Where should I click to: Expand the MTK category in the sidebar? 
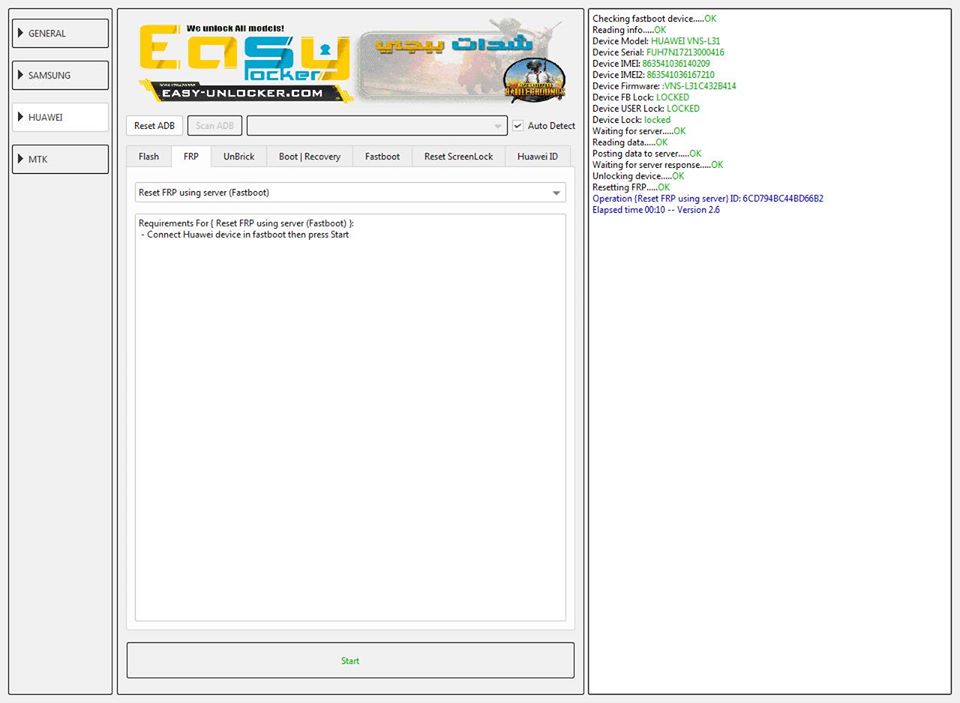tap(60, 159)
